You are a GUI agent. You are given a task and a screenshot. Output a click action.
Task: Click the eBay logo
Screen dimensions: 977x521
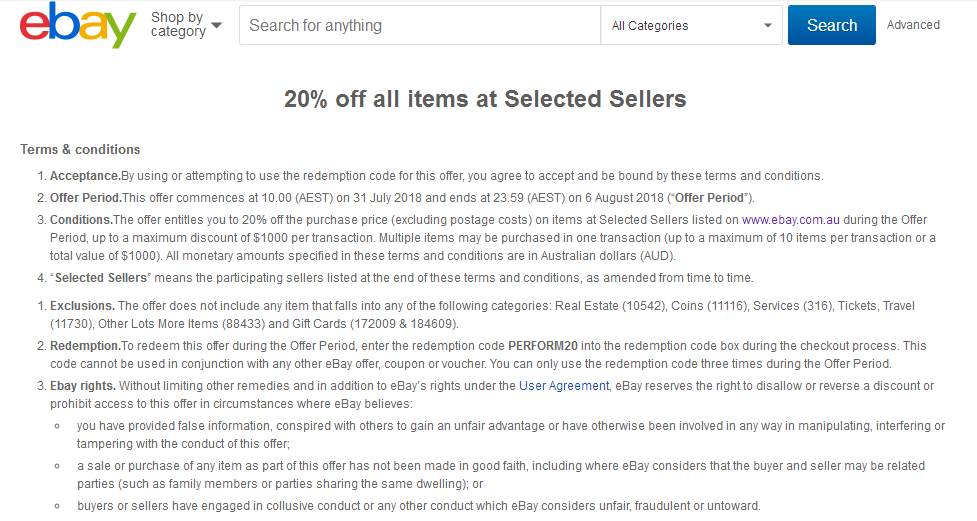[x=78, y=25]
